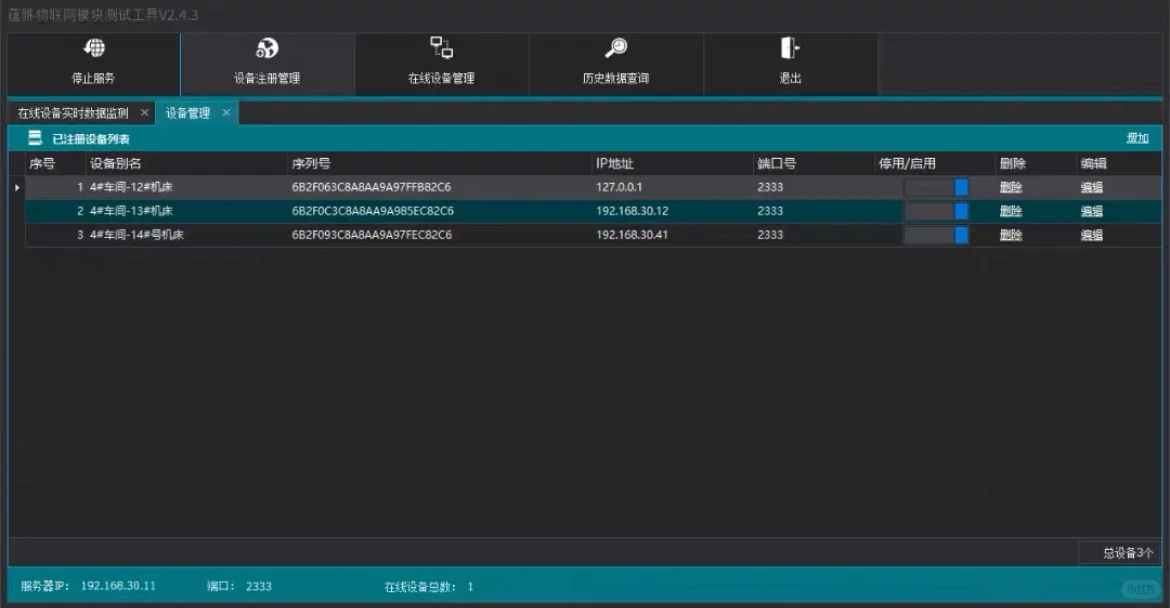Click the 退出 door icon
Viewport: 1170px width, 608px height.
coord(790,49)
